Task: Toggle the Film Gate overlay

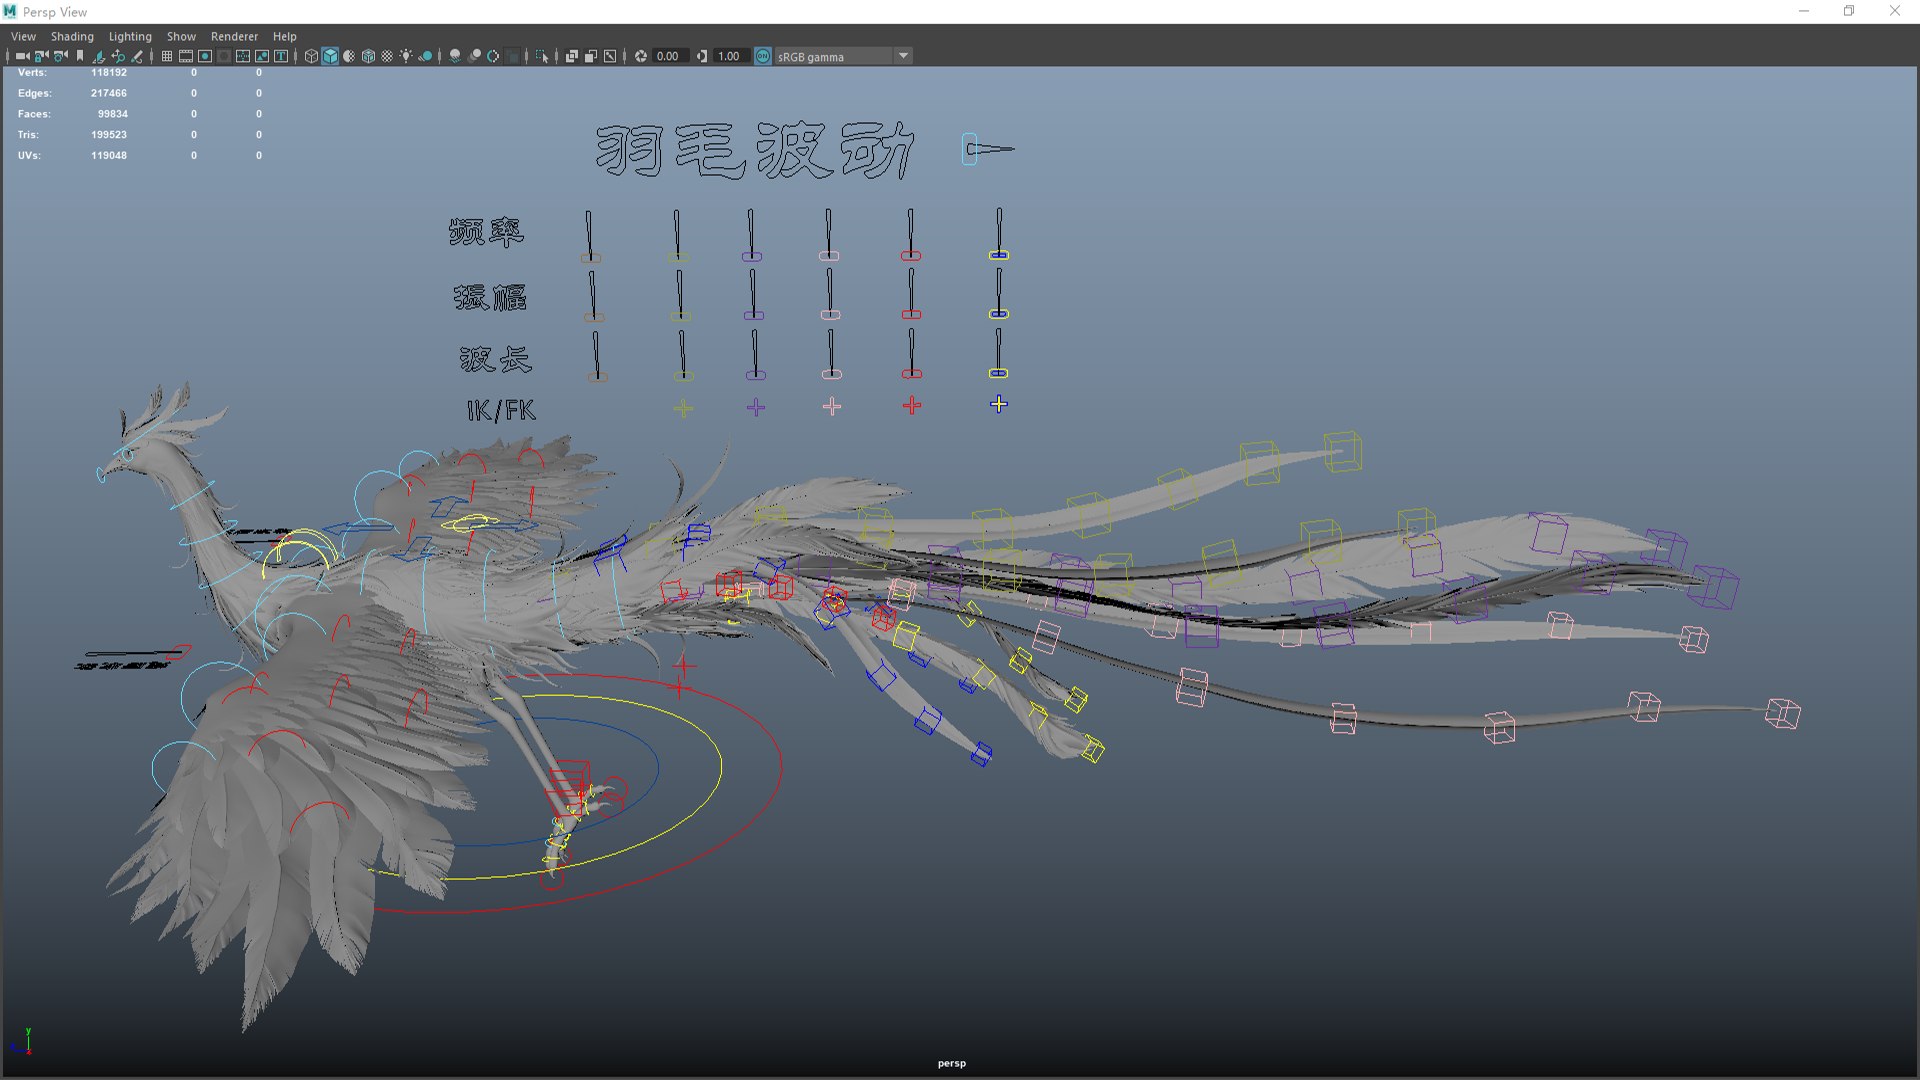Action: click(x=185, y=56)
